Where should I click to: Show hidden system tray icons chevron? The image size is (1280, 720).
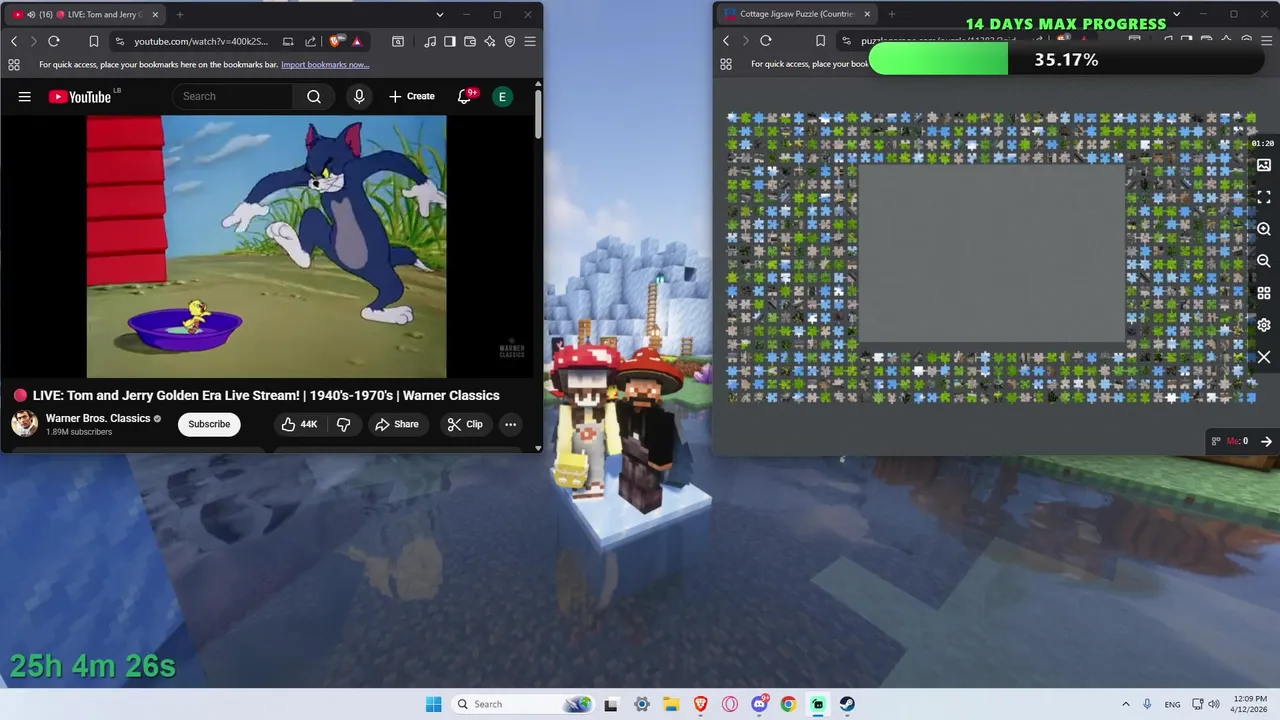(1126, 704)
